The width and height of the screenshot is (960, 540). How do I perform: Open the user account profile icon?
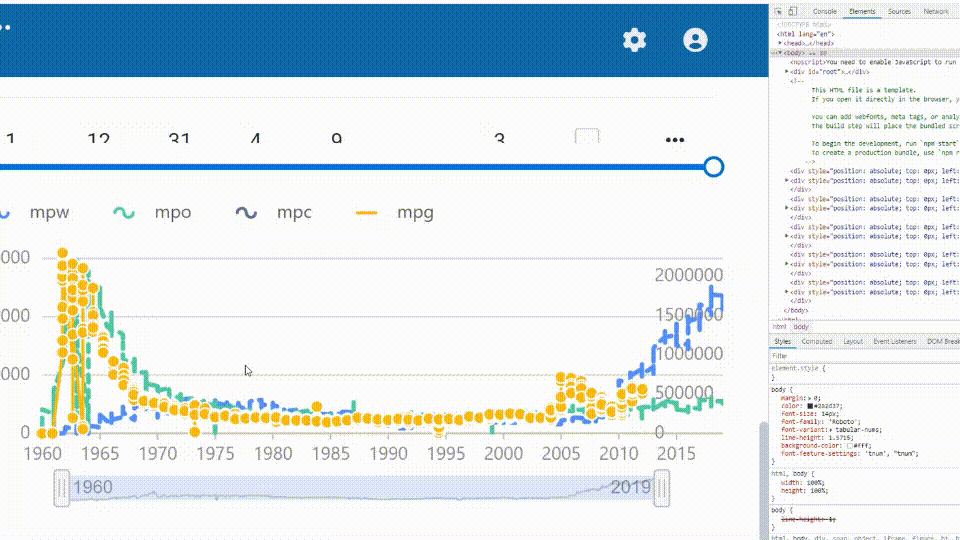pyautogui.click(x=695, y=40)
